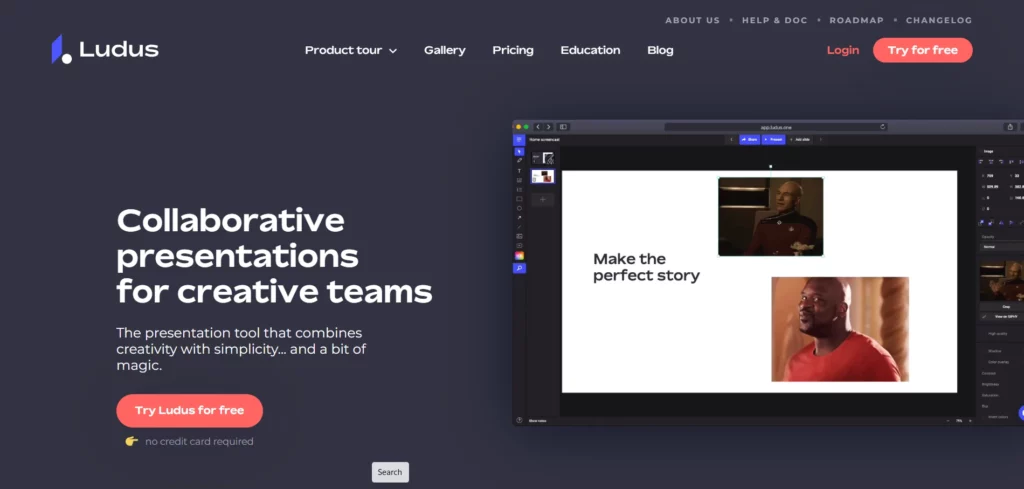Select the circle shape tool
This screenshot has height=489, width=1024.
point(519,208)
